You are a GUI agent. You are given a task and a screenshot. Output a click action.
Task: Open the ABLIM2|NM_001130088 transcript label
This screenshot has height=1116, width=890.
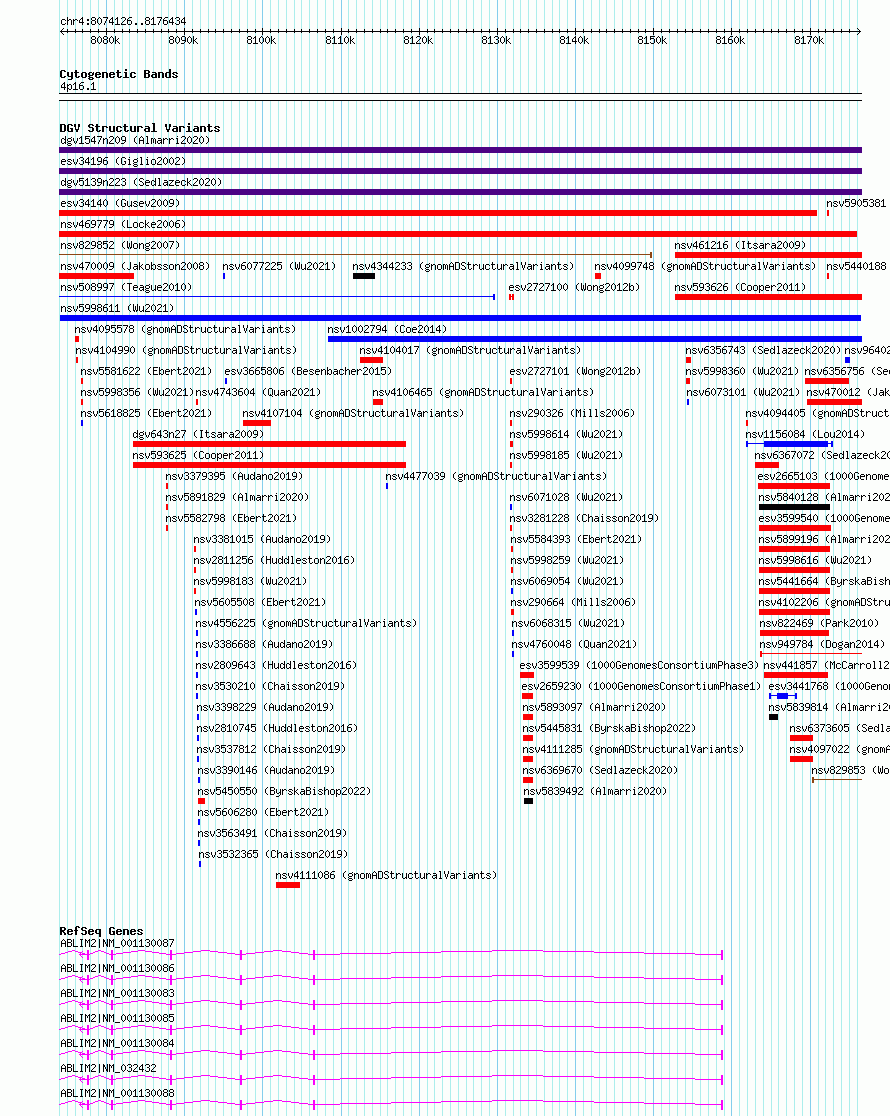point(117,1093)
